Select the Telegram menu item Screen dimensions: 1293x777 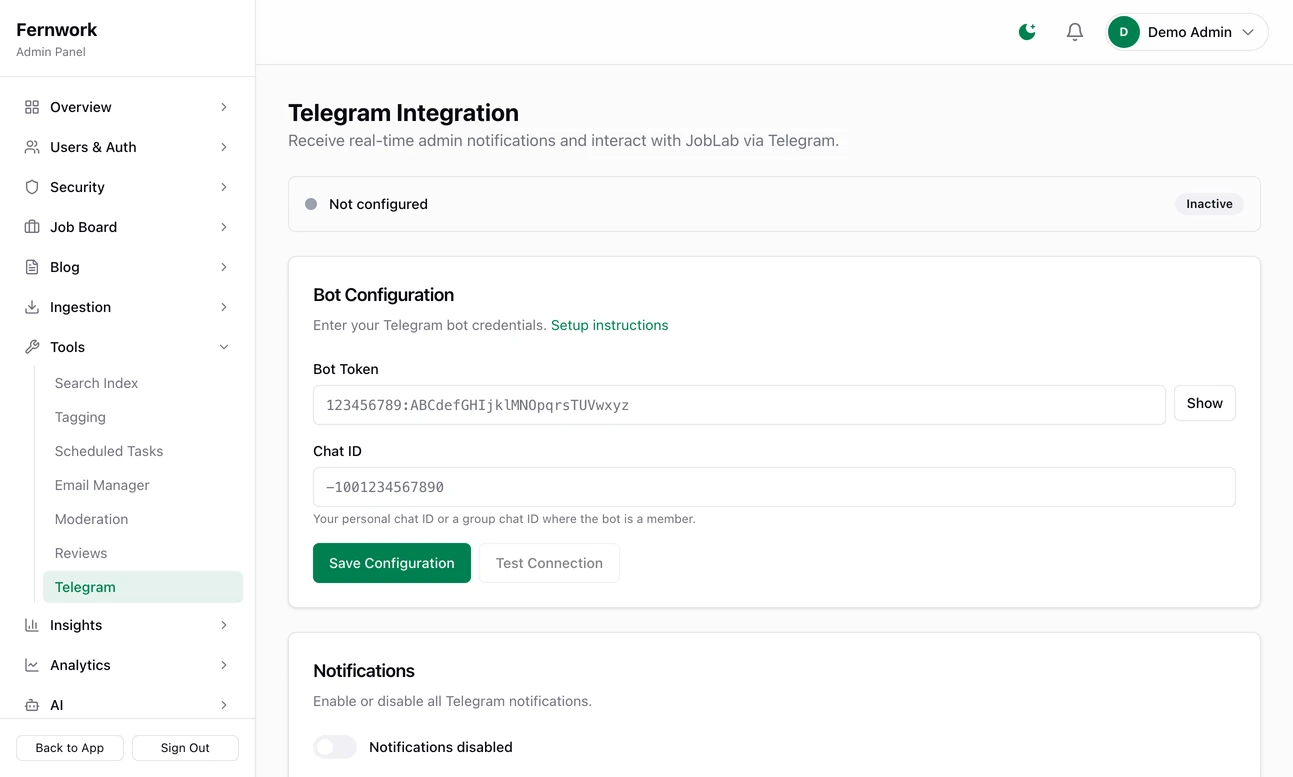(x=143, y=587)
